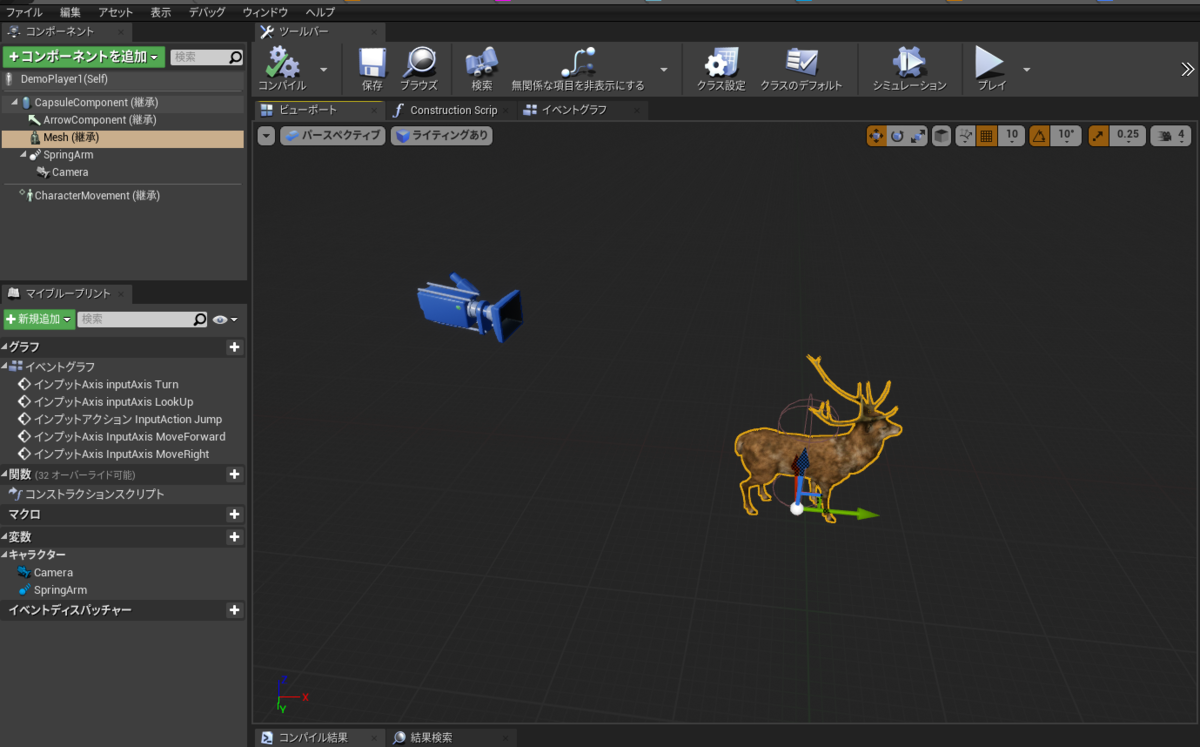1200x747 pixels.
Task: Open the Edit menu
Action: tap(70, 12)
